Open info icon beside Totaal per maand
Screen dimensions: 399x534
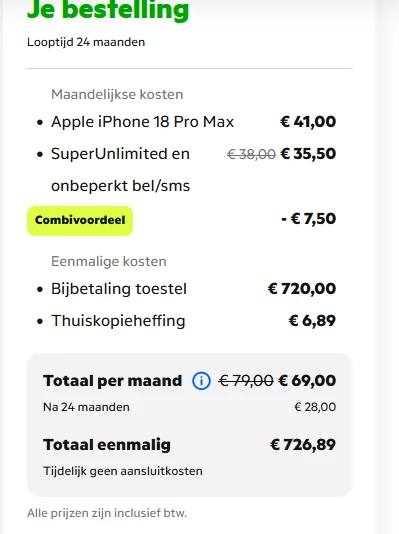click(x=201, y=381)
